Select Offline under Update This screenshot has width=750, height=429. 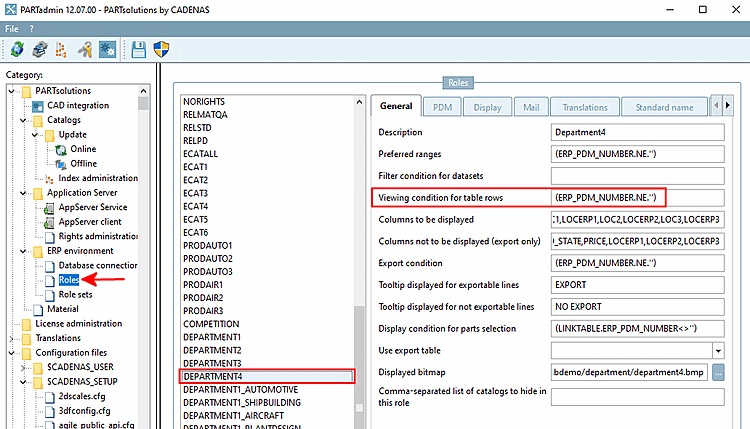tap(84, 164)
